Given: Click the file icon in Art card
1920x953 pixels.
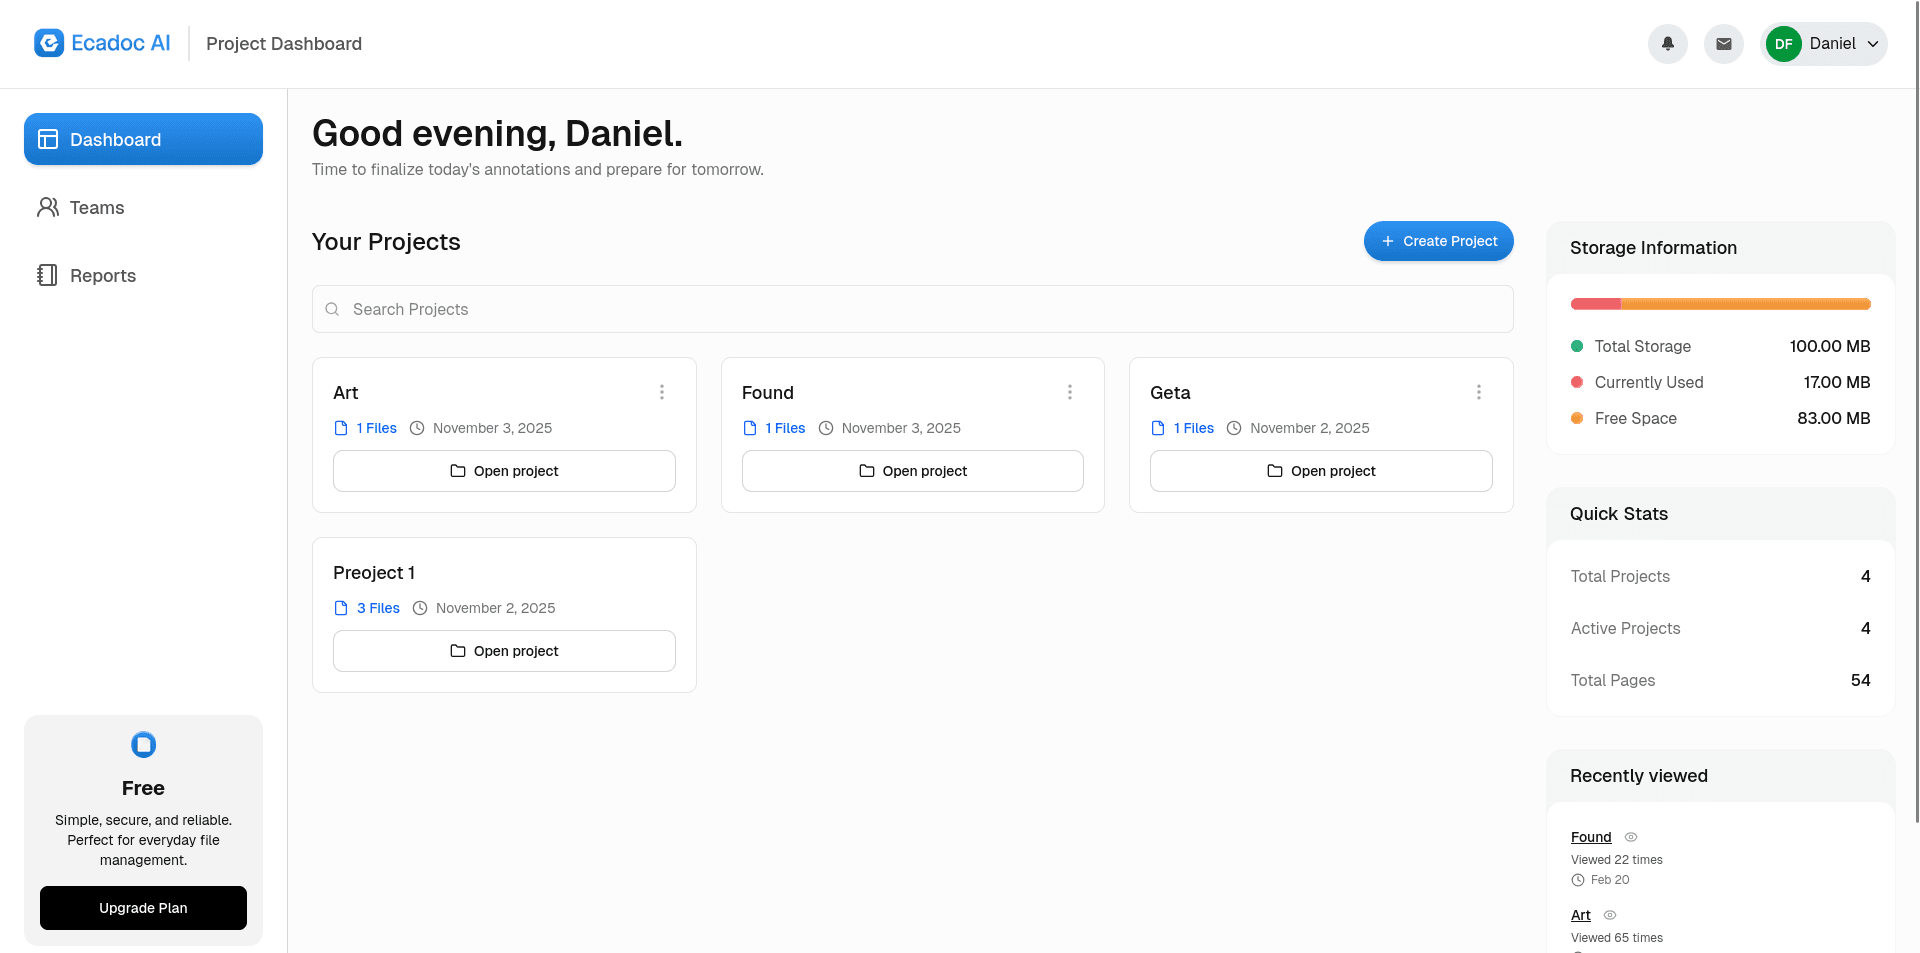Looking at the screenshot, I should click(x=341, y=428).
